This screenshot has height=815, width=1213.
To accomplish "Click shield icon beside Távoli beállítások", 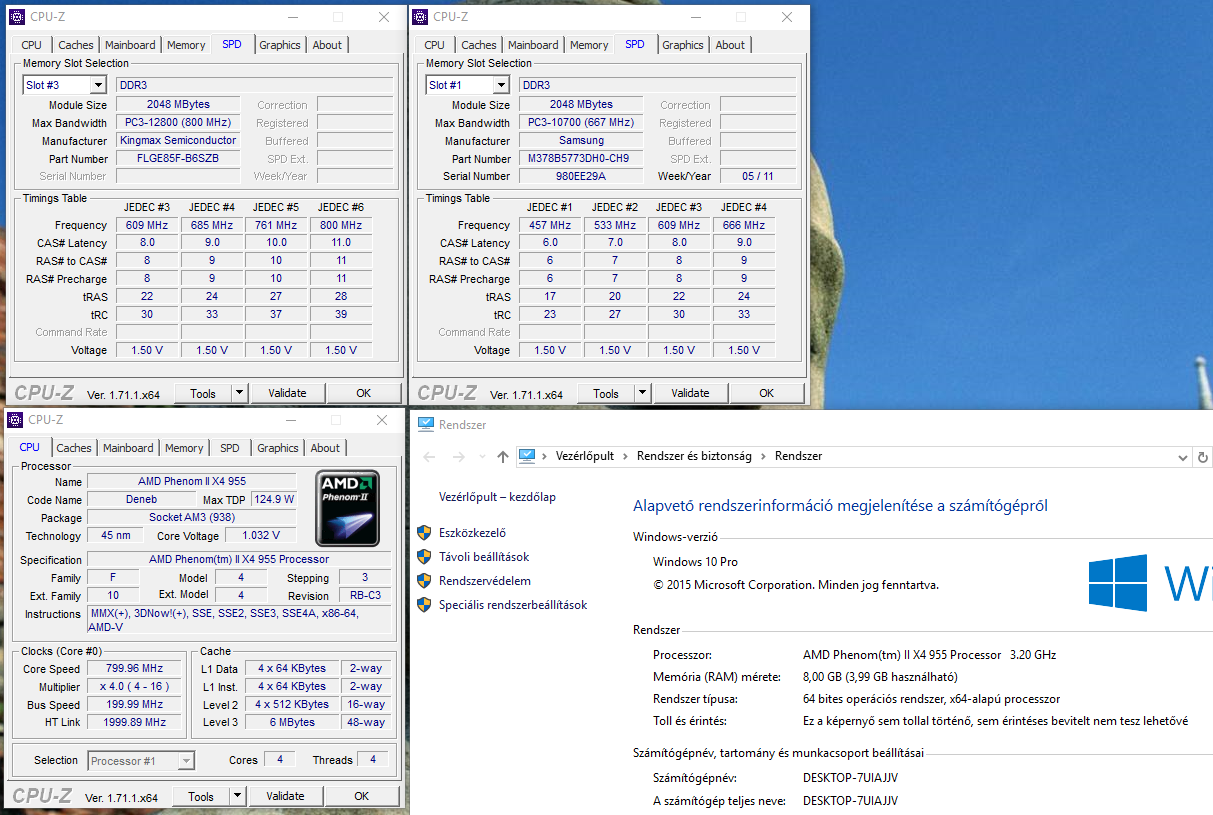I will [x=424, y=557].
